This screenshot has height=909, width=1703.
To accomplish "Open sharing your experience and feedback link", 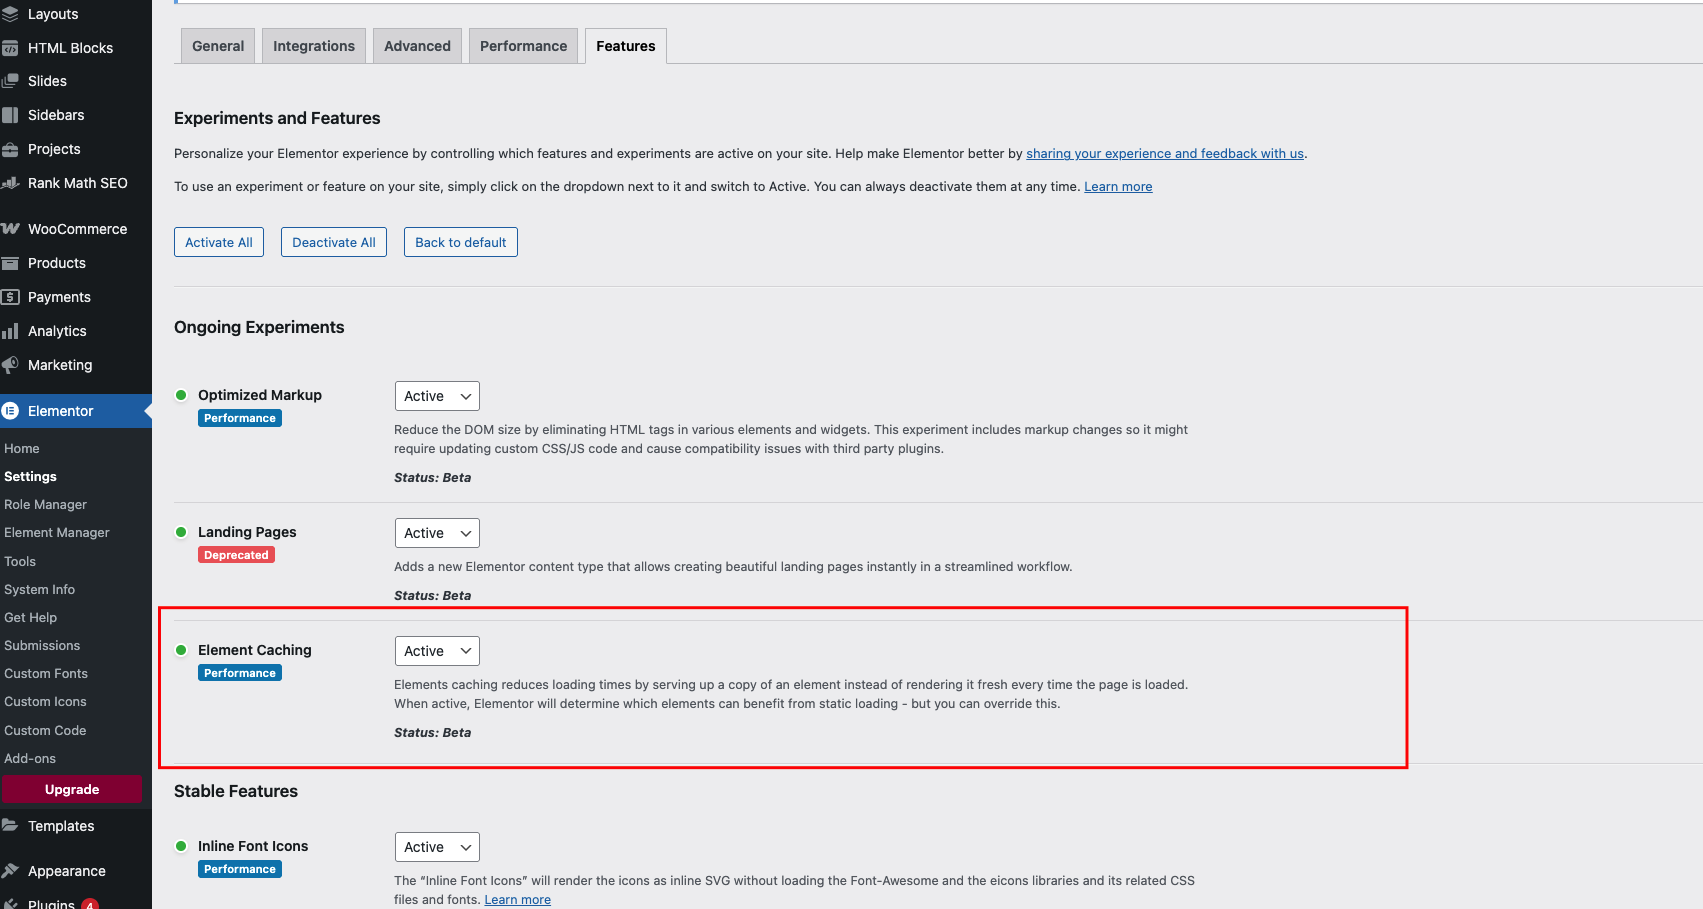I will pos(1165,154).
